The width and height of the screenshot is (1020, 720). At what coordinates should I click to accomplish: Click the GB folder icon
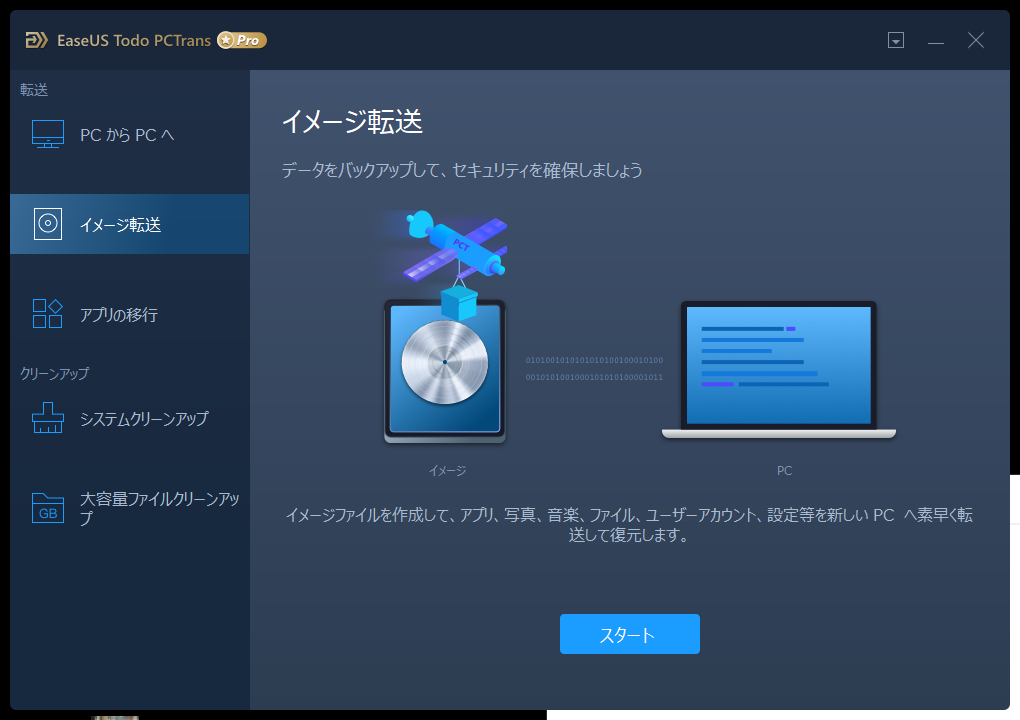(x=48, y=508)
